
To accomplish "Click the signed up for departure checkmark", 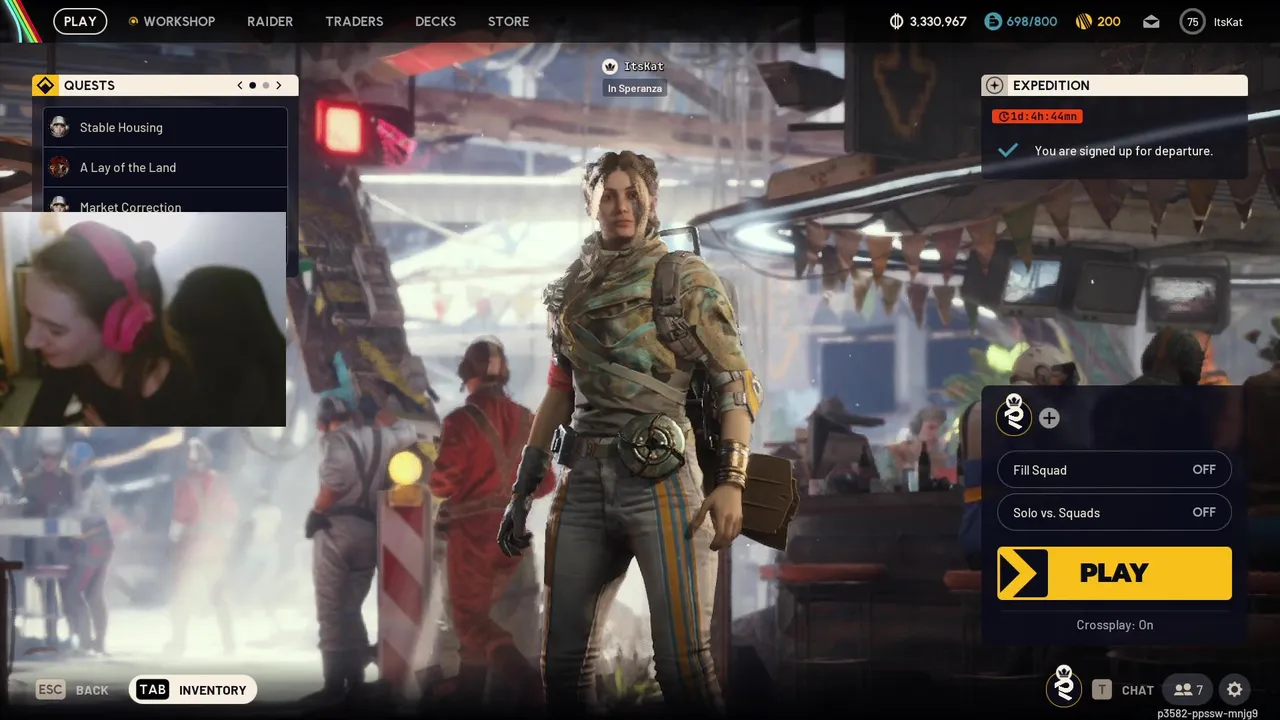I will tap(1008, 151).
